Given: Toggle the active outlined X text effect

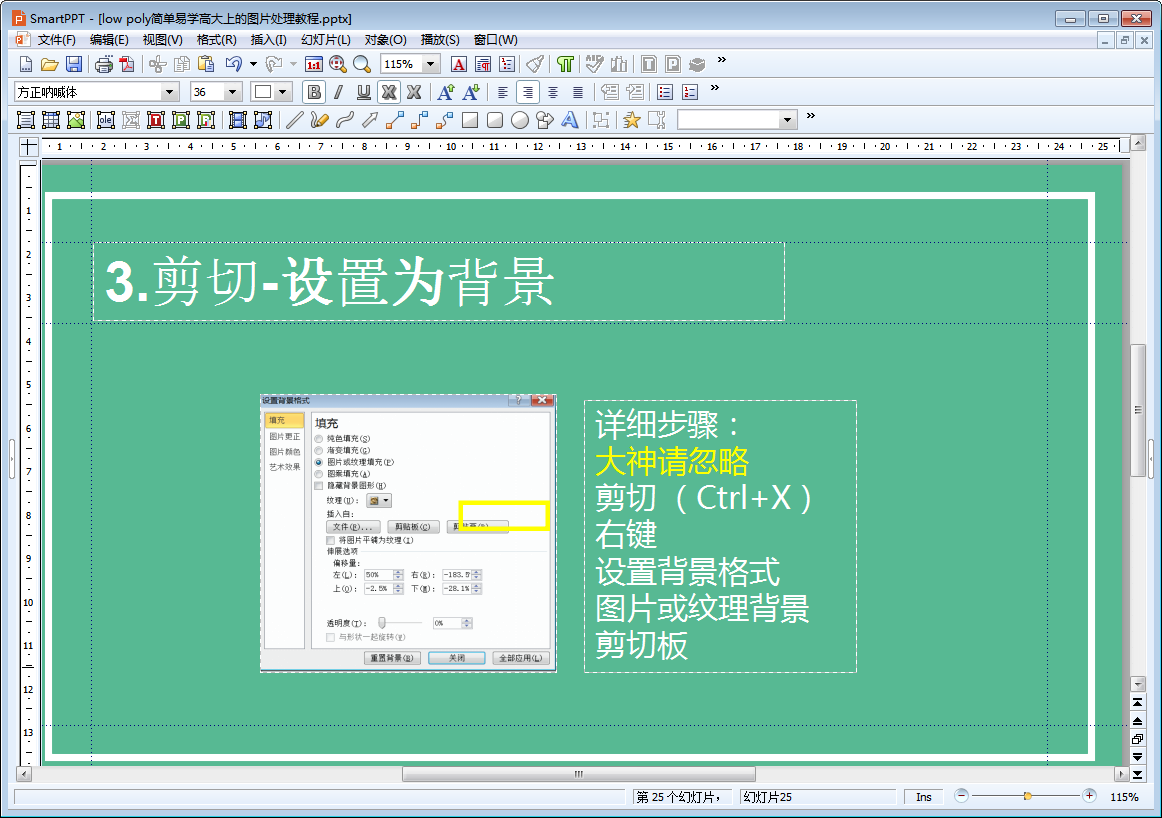Looking at the screenshot, I should point(389,92).
